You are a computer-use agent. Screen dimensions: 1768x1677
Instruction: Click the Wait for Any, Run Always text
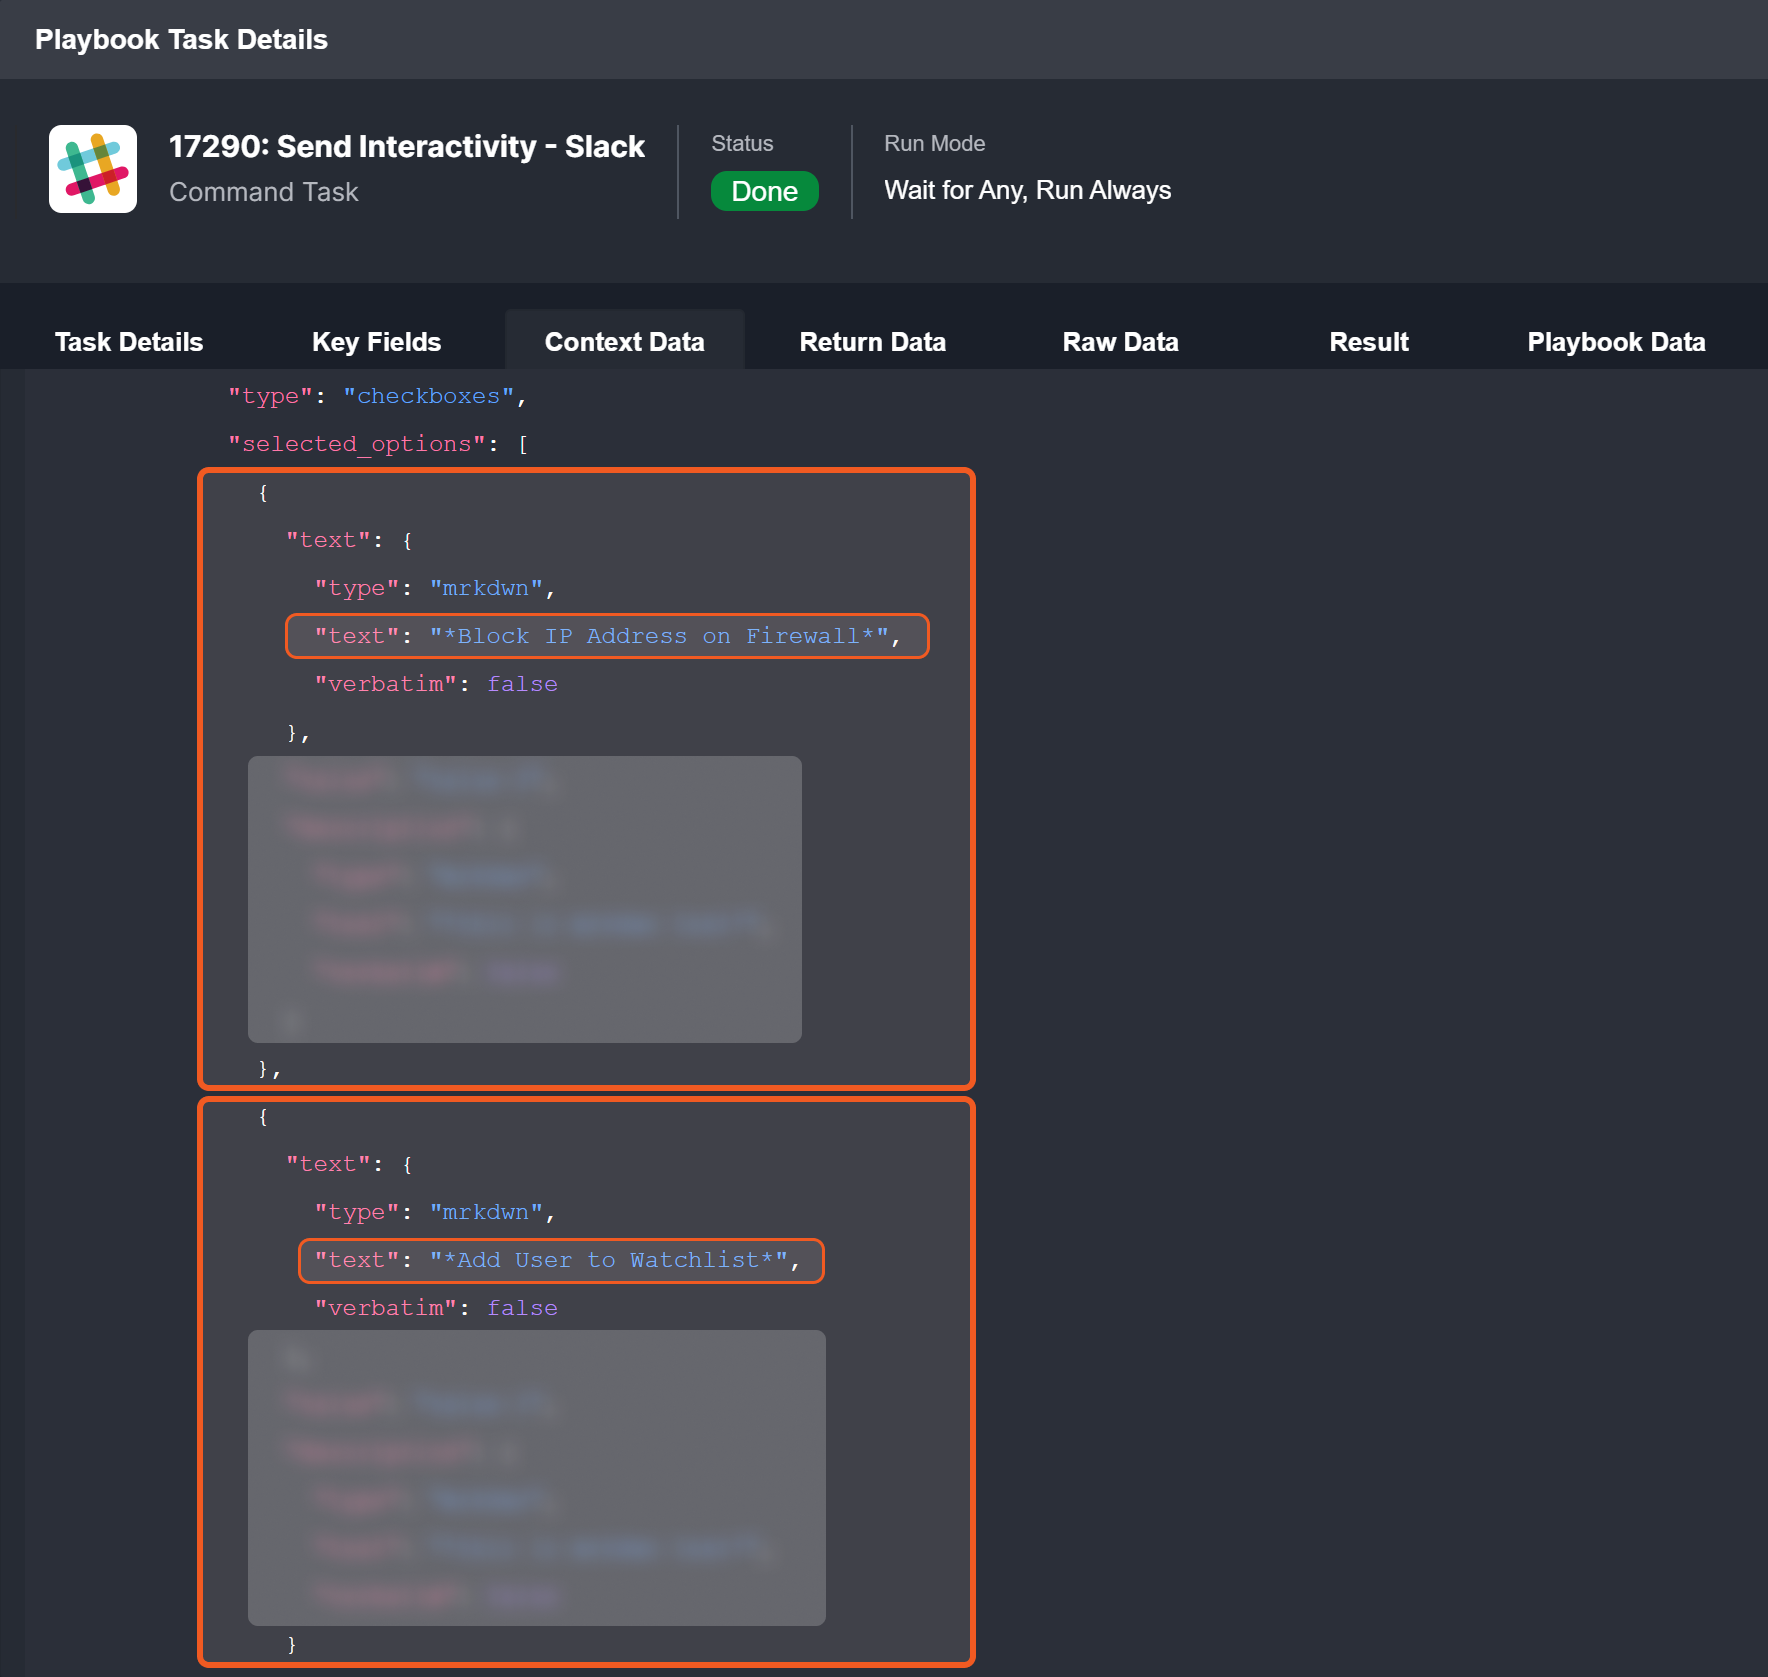pyautogui.click(x=1027, y=191)
